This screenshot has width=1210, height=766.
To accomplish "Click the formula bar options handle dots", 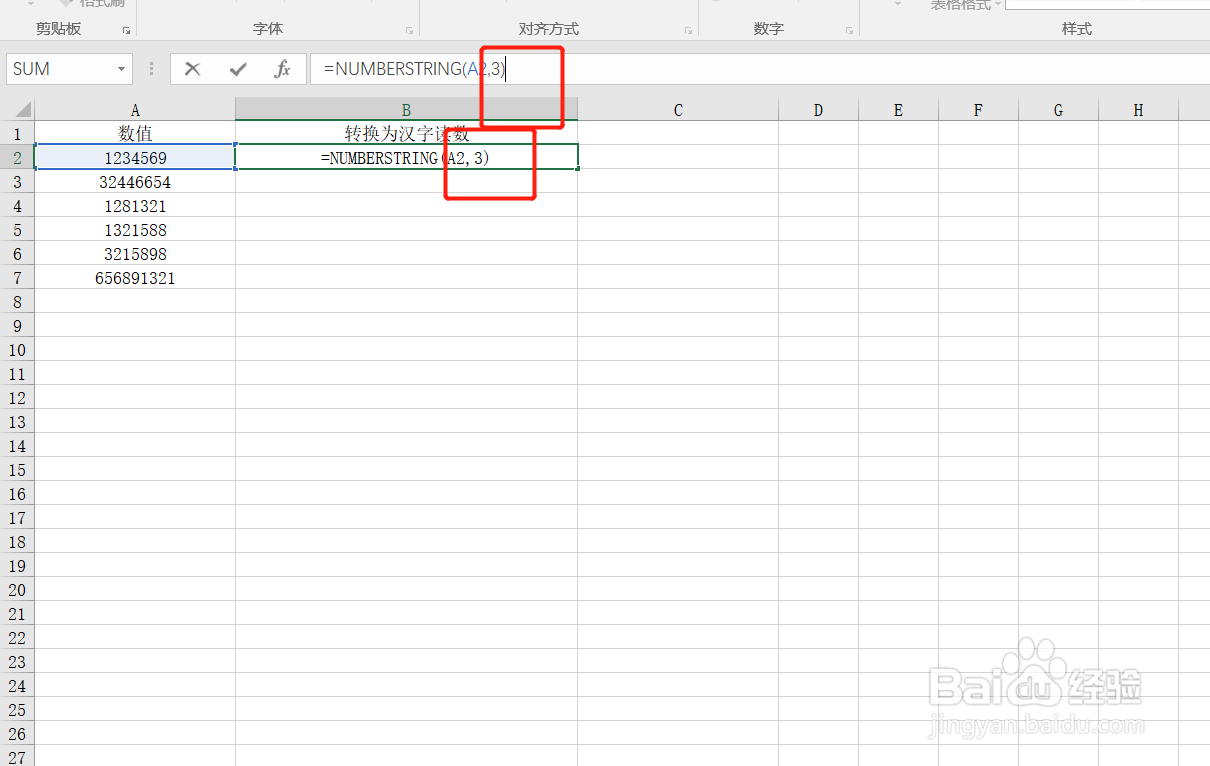I will coord(152,69).
